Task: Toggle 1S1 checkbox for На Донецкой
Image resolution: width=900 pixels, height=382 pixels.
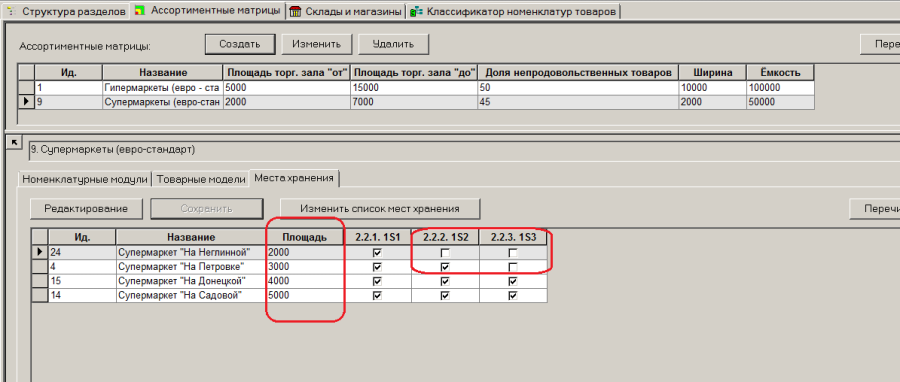Action: [x=377, y=281]
